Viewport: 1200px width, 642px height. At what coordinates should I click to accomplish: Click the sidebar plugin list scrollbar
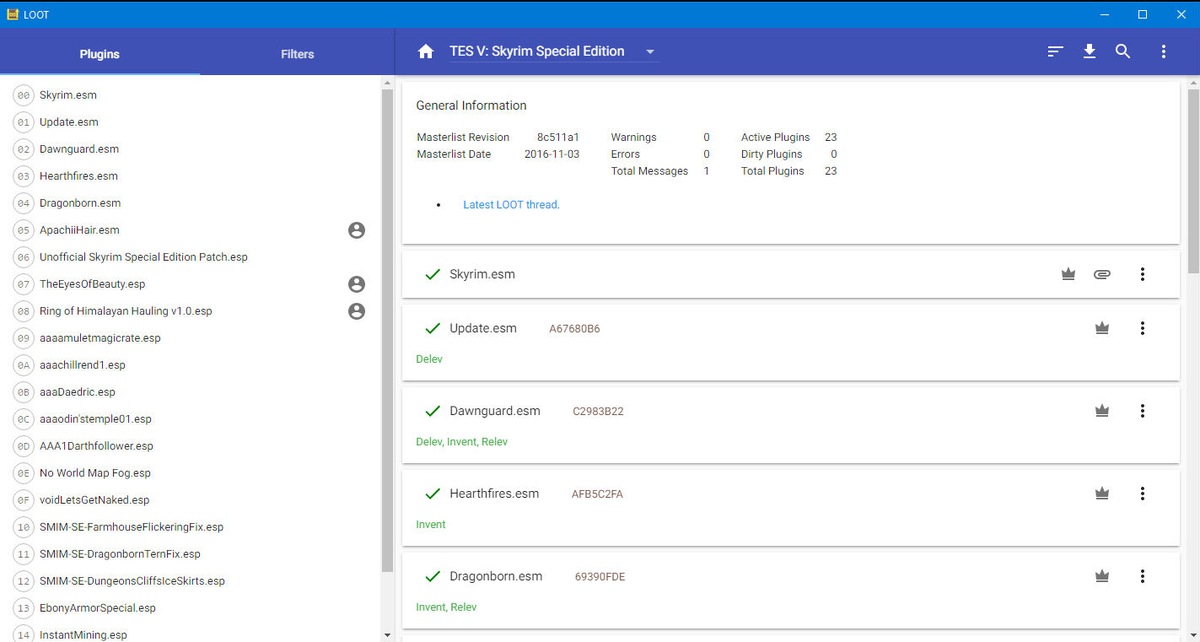point(387,330)
